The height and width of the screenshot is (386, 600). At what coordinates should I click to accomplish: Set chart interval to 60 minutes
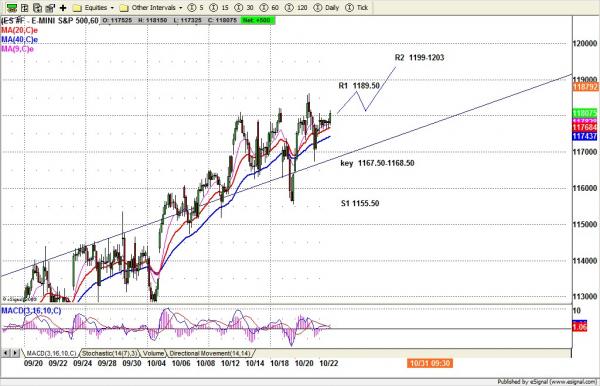coord(269,8)
